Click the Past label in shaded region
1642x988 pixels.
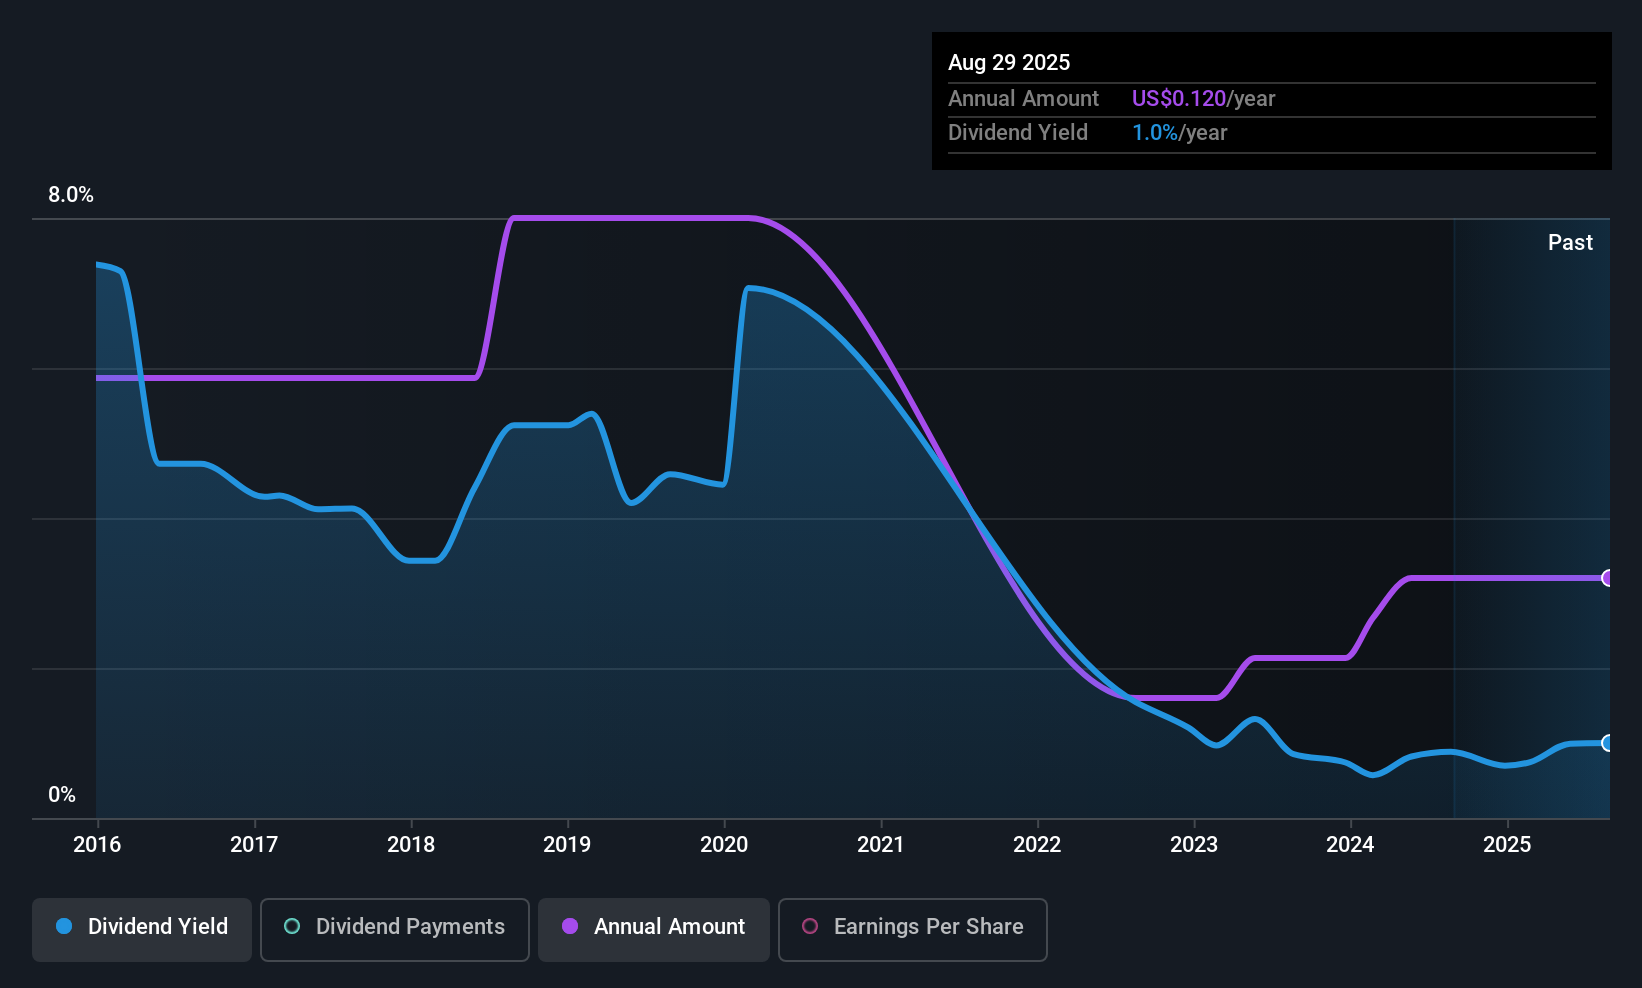tap(1570, 243)
